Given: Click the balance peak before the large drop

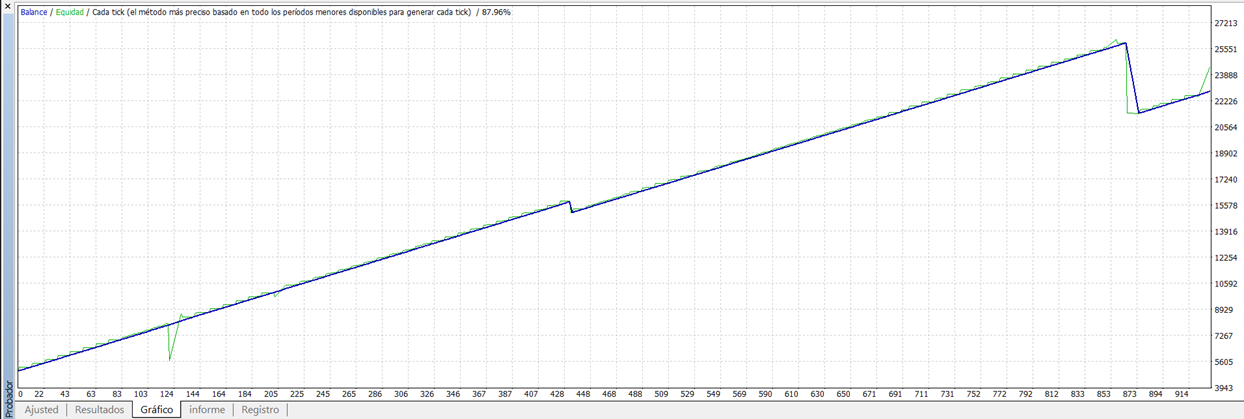Looking at the screenshot, I should pos(1126,44).
